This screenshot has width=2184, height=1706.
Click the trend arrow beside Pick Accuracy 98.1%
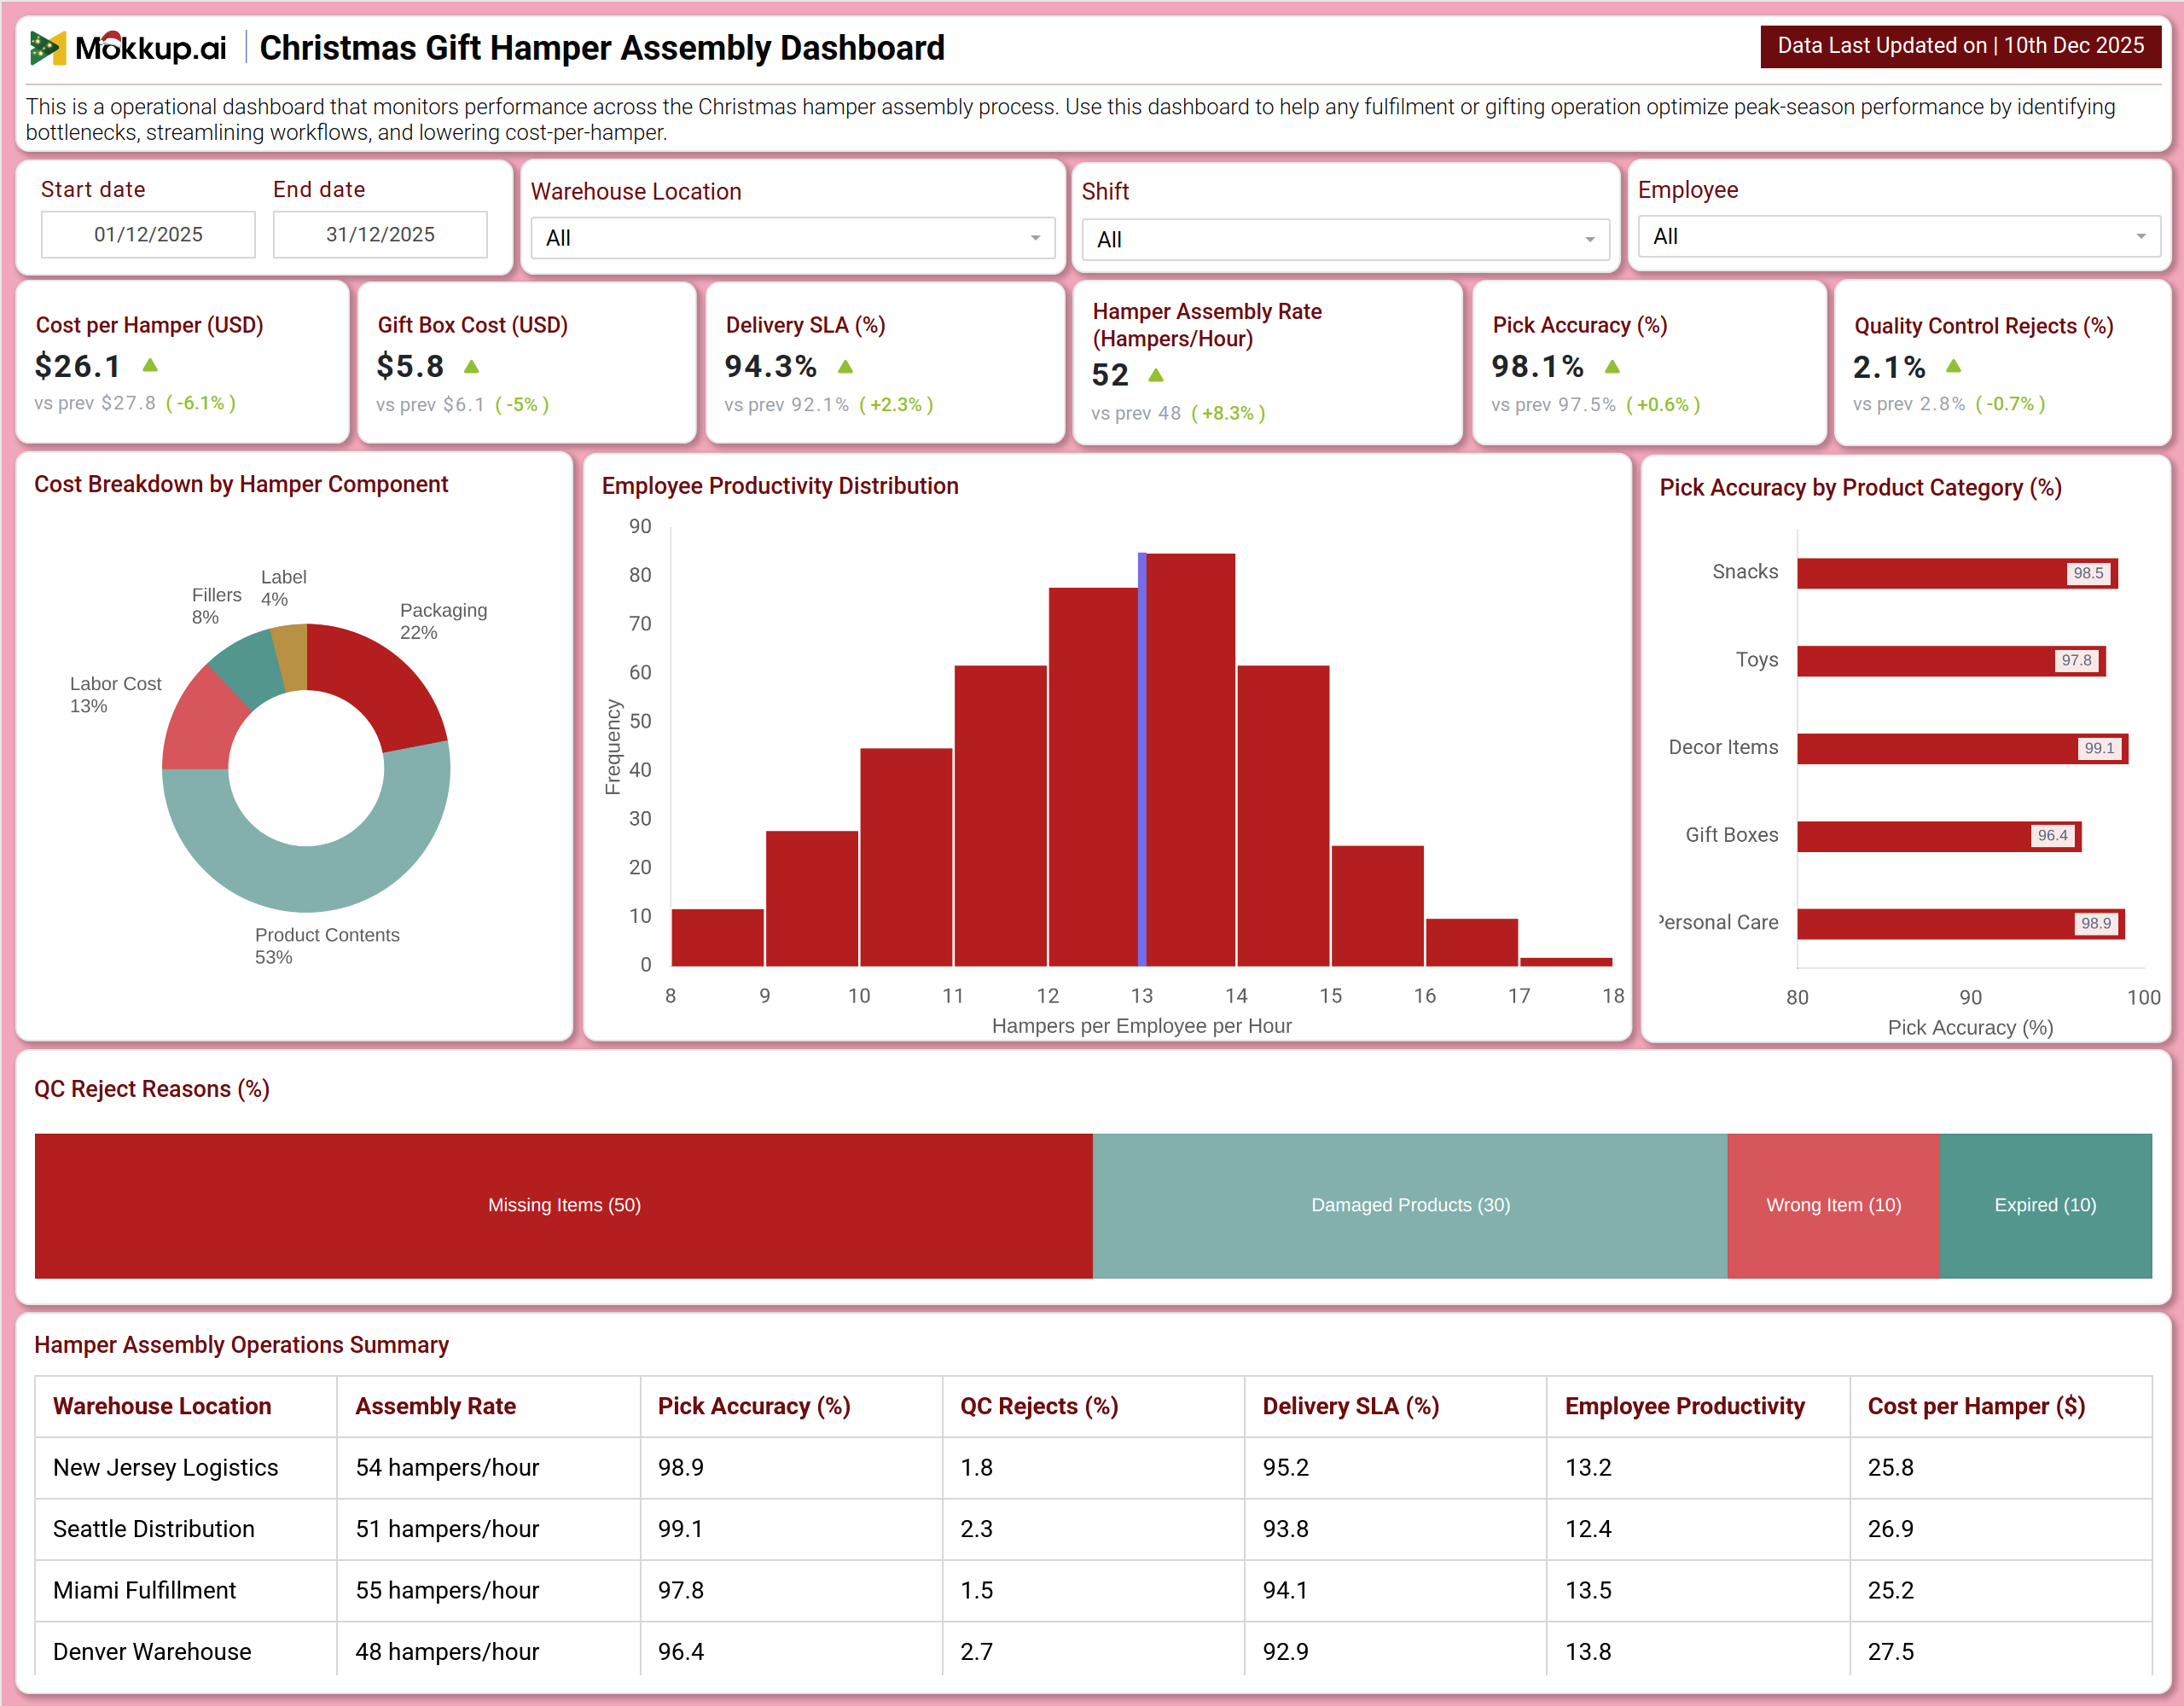click(1612, 367)
